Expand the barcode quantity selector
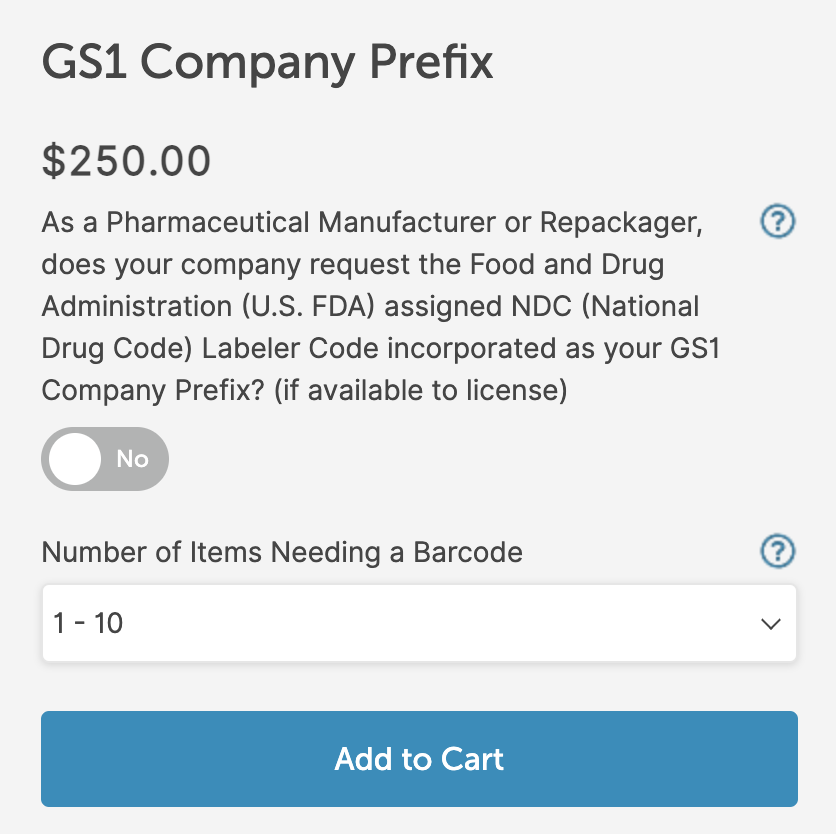Screen dimensions: 836x834 419,622
